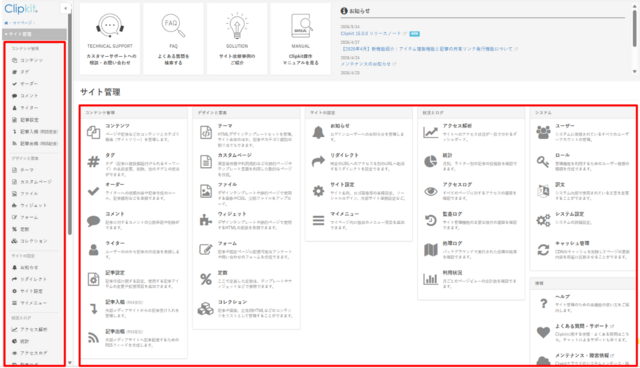This screenshot has height=368, width=640.
Task: Open the メンテナンスのお知らせ announcement link
Action: point(366,64)
